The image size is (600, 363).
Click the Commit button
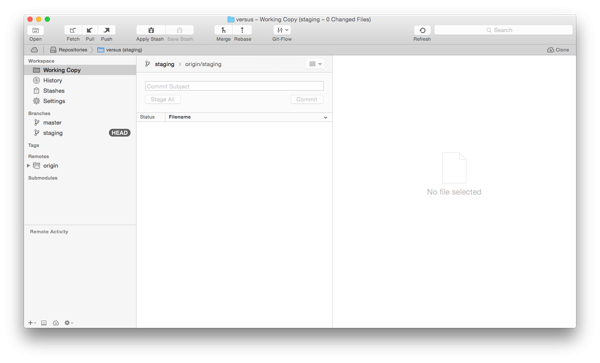[x=307, y=99]
